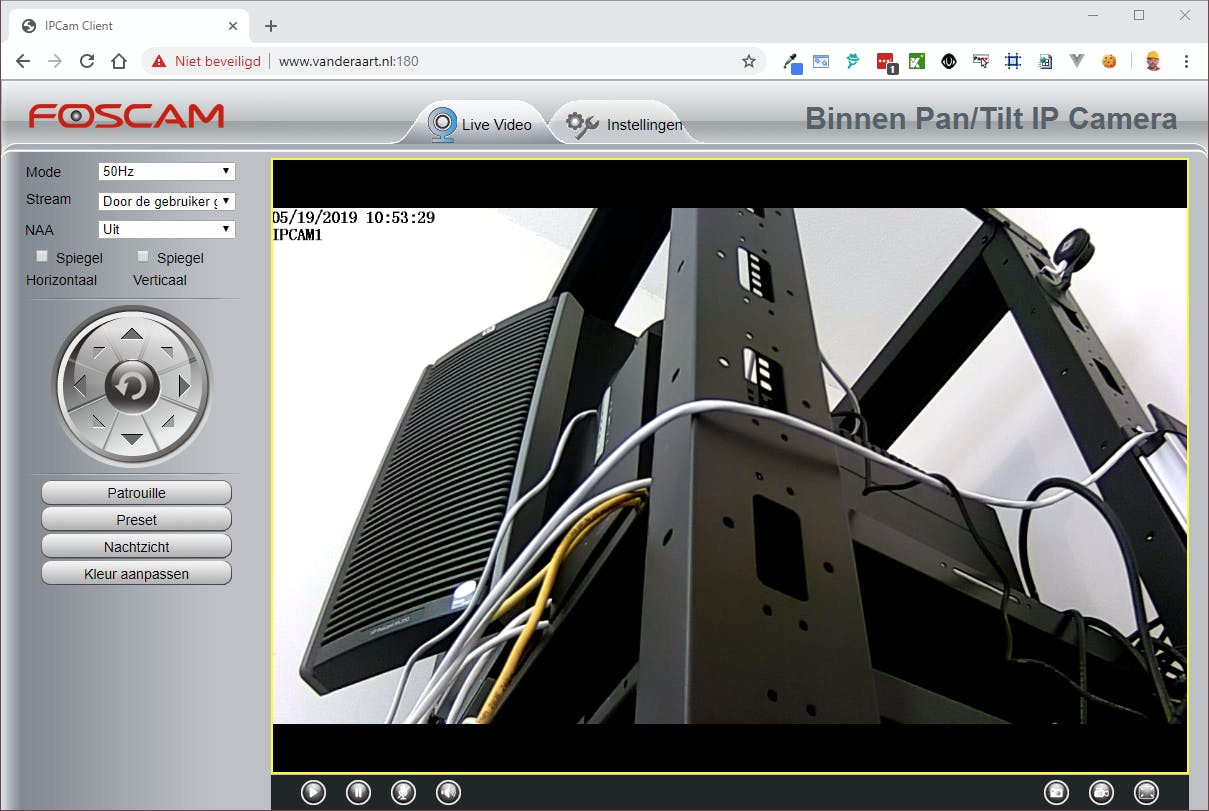Pan camera right with the right arrow
1209x811 pixels.
(183, 386)
